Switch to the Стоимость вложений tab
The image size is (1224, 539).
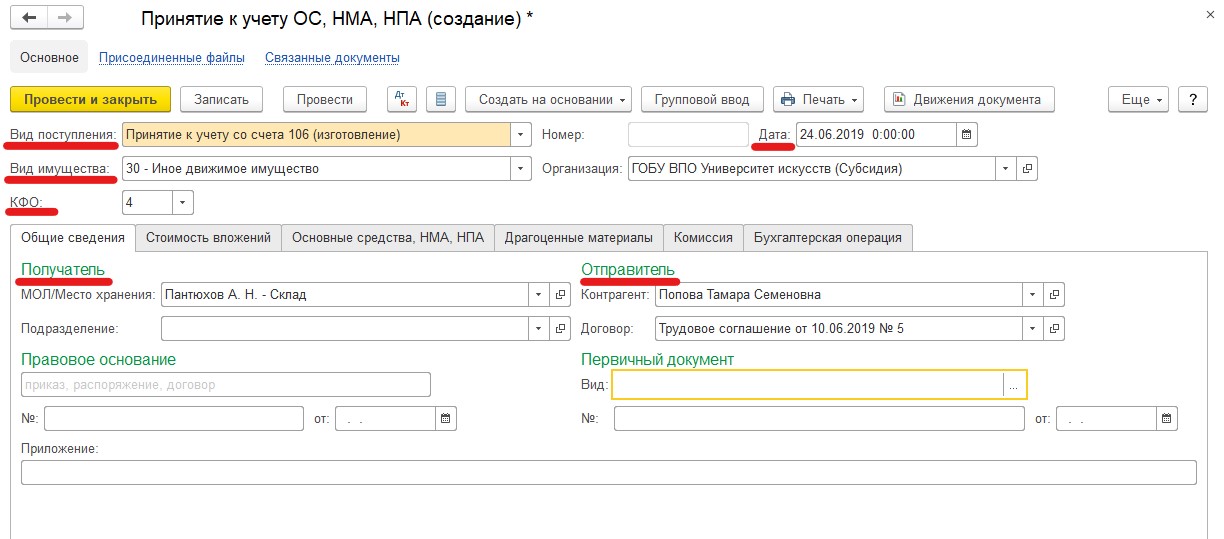pos(208,237)
